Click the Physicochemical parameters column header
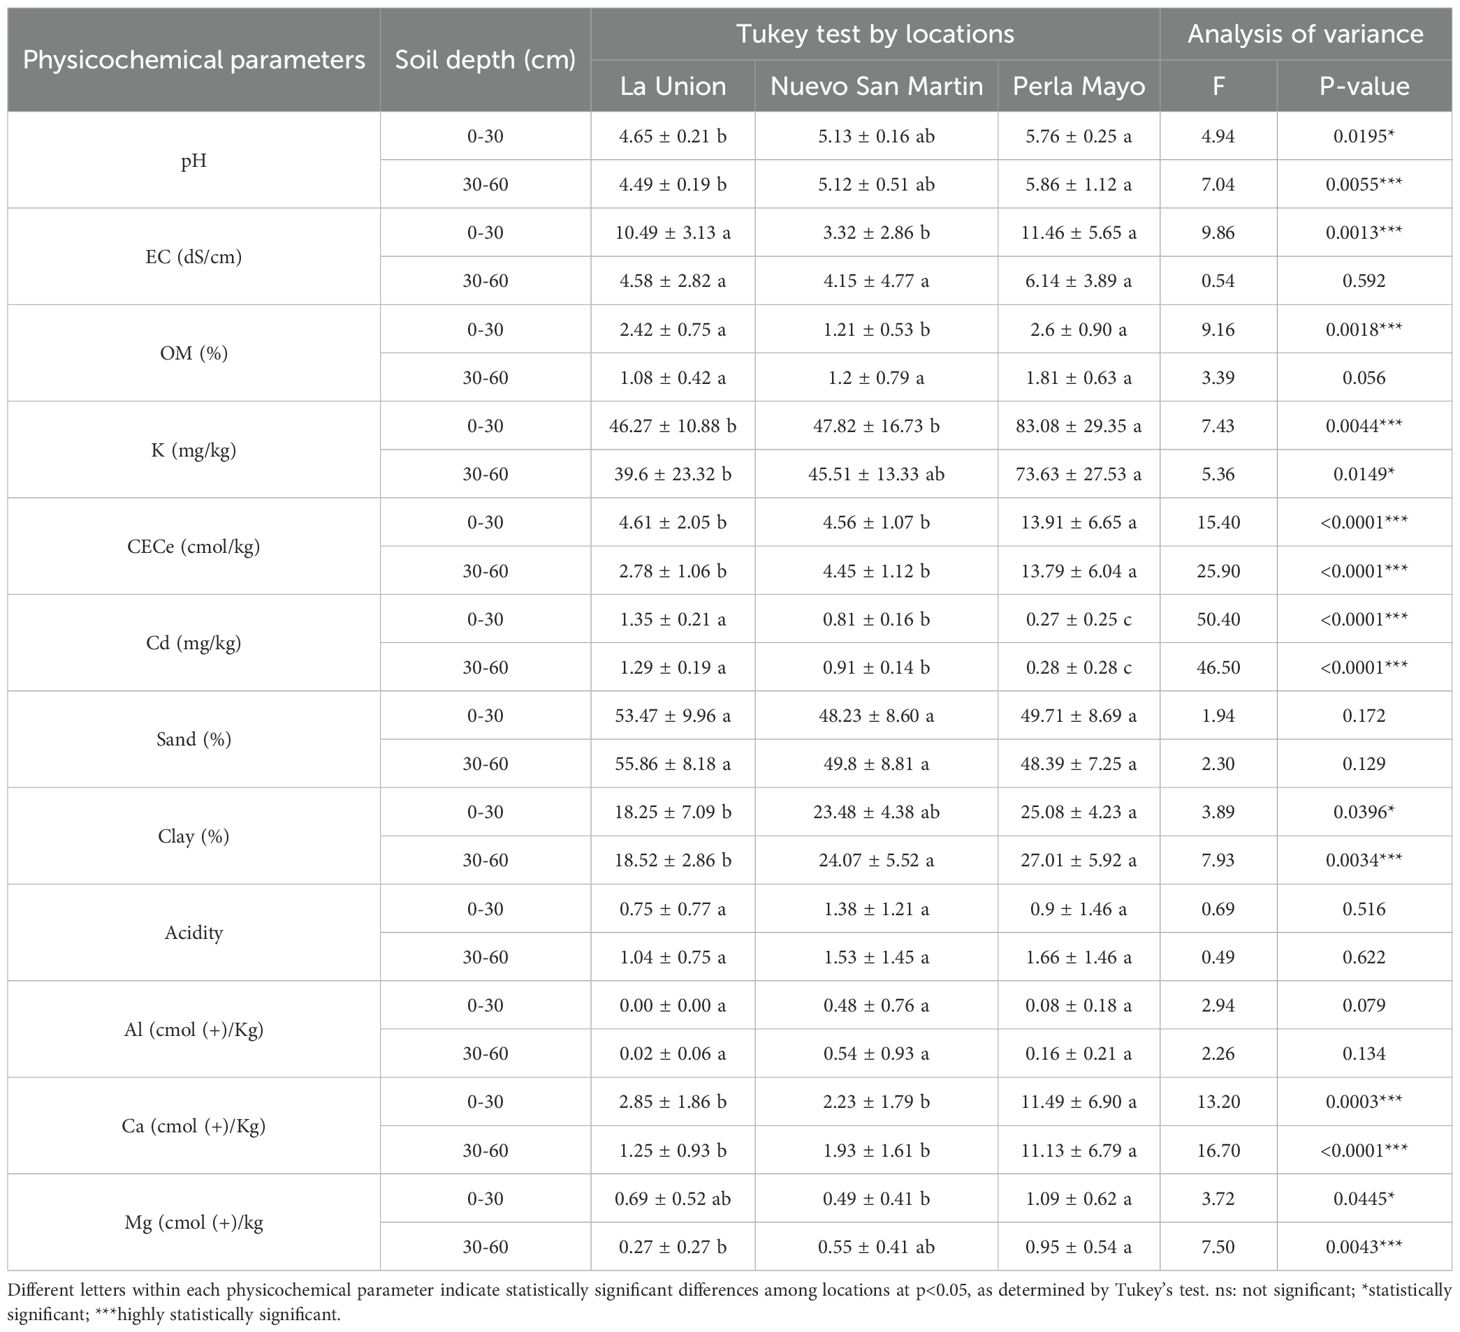The image size is (1460, 1332). [x=193, y=60]
